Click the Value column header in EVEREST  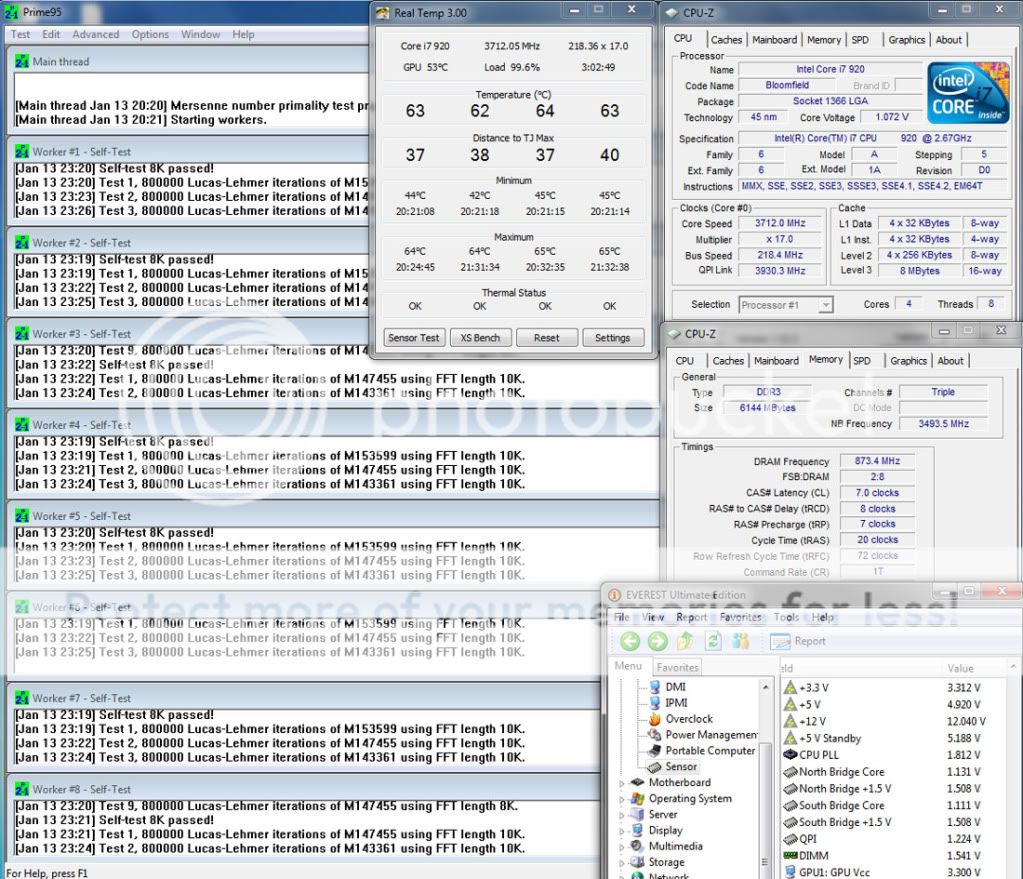[960, 668]
